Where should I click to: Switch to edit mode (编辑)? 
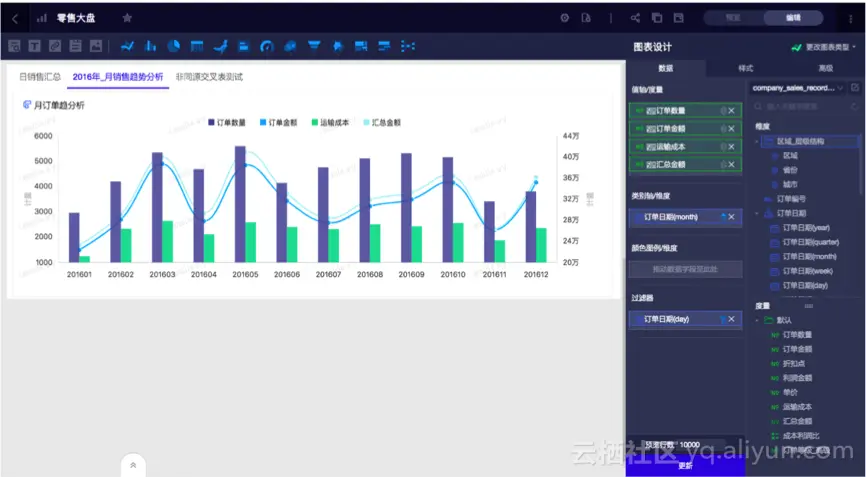click(x=793, y=18)
